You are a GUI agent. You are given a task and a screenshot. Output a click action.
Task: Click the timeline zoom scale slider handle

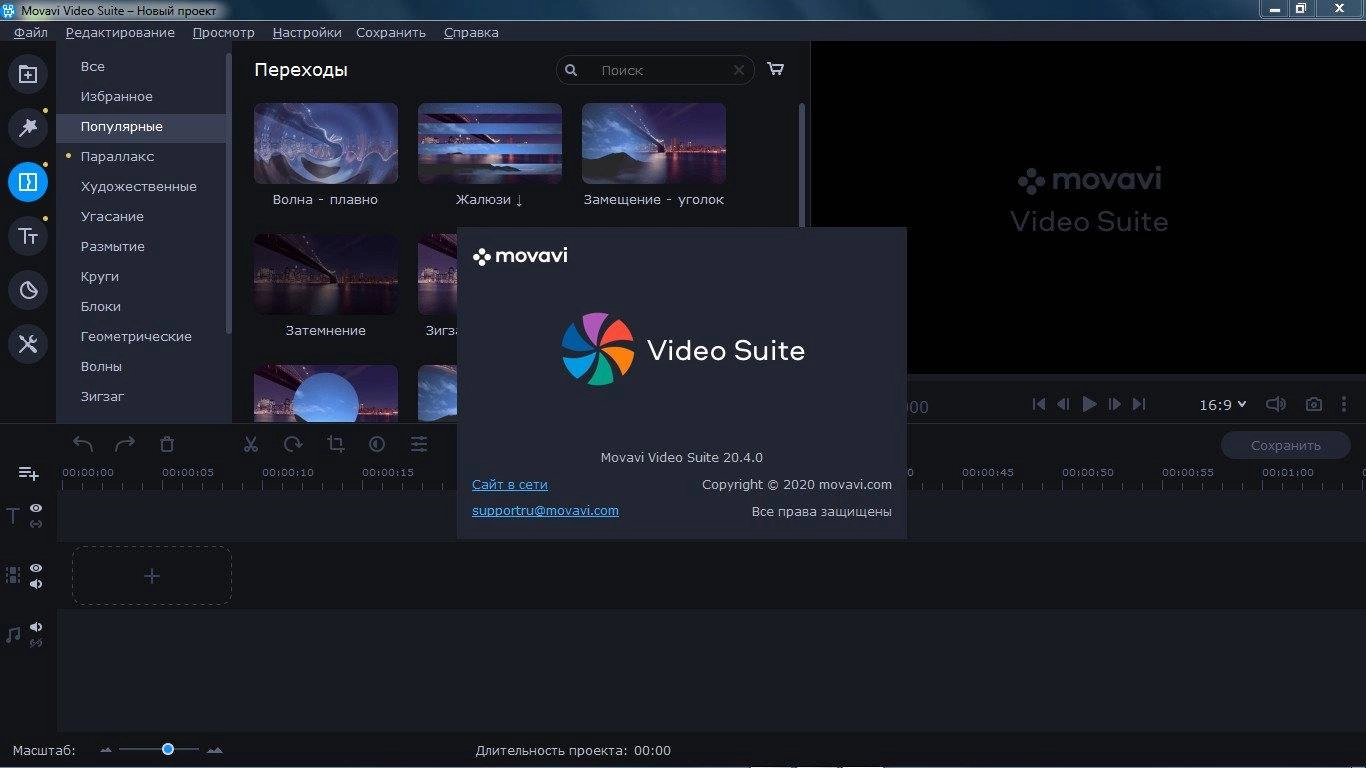[x=168, y=749]
